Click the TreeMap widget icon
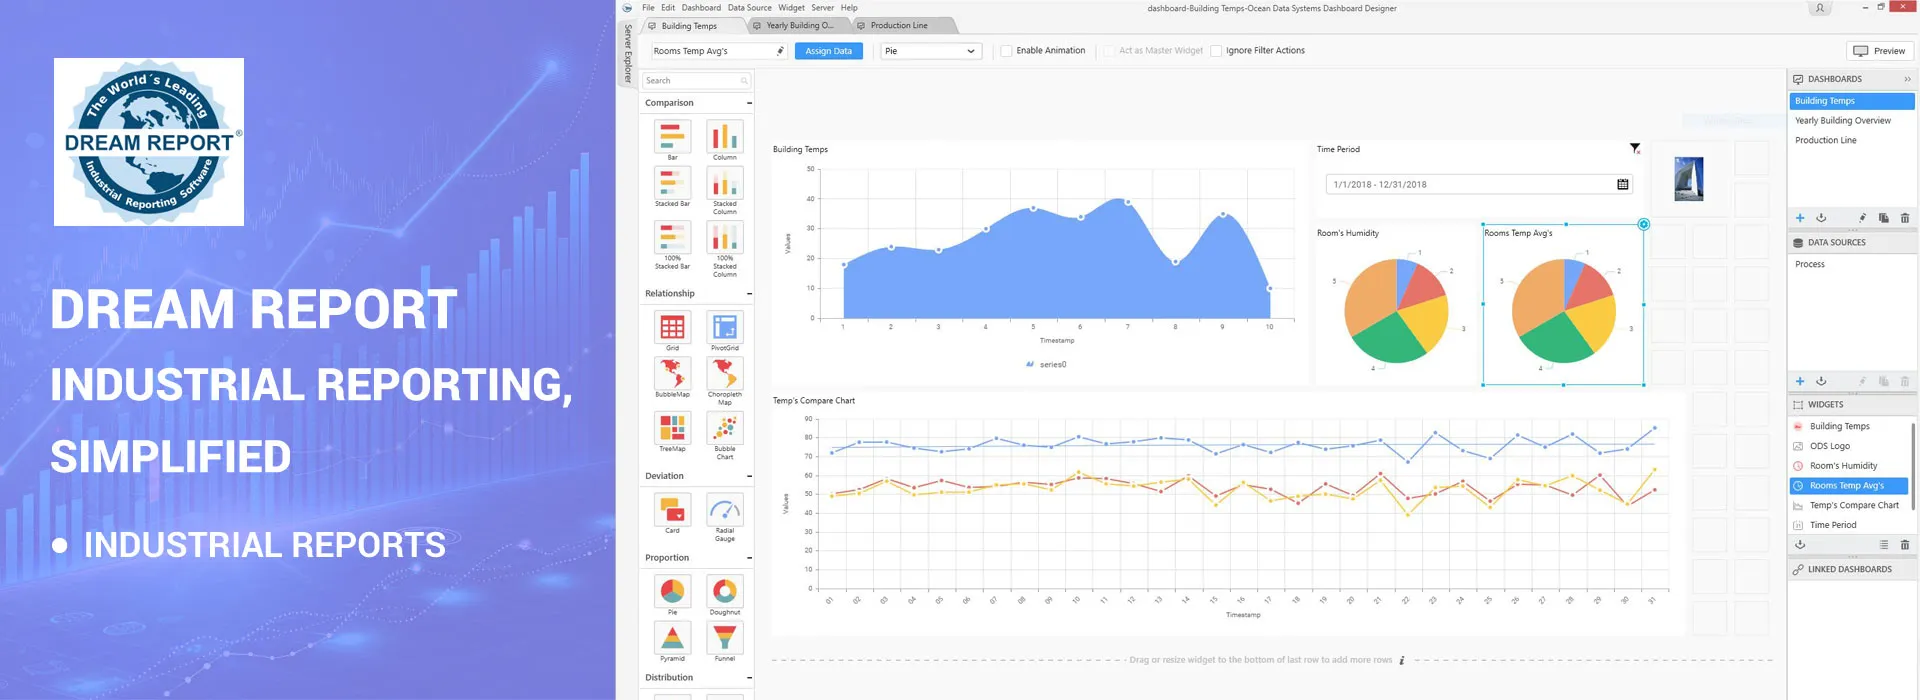Viewport: 1920px width, 700px height. tap(672, 428)
